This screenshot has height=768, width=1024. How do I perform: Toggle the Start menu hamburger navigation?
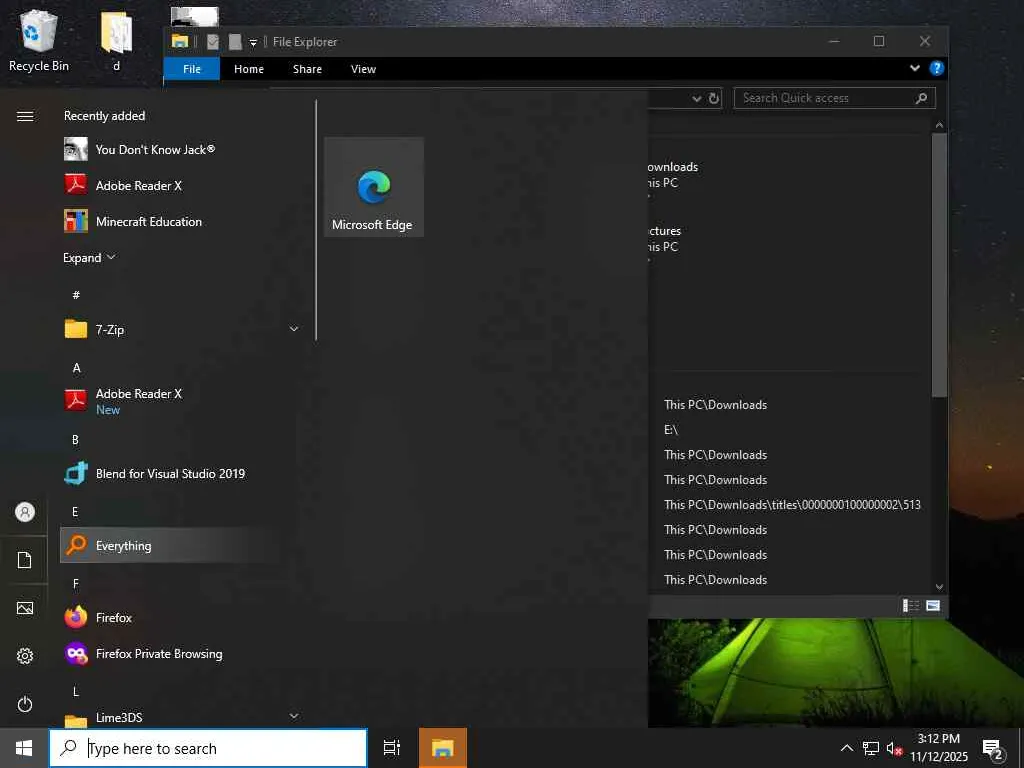(25, 116)
